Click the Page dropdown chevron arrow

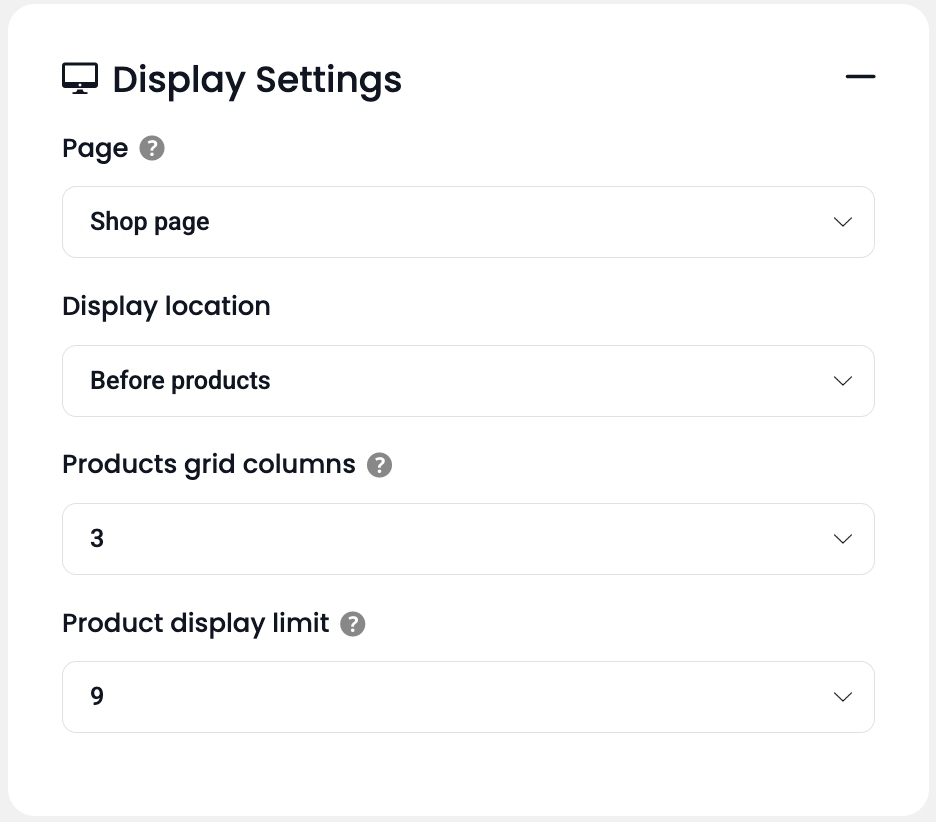click(843, 222)
